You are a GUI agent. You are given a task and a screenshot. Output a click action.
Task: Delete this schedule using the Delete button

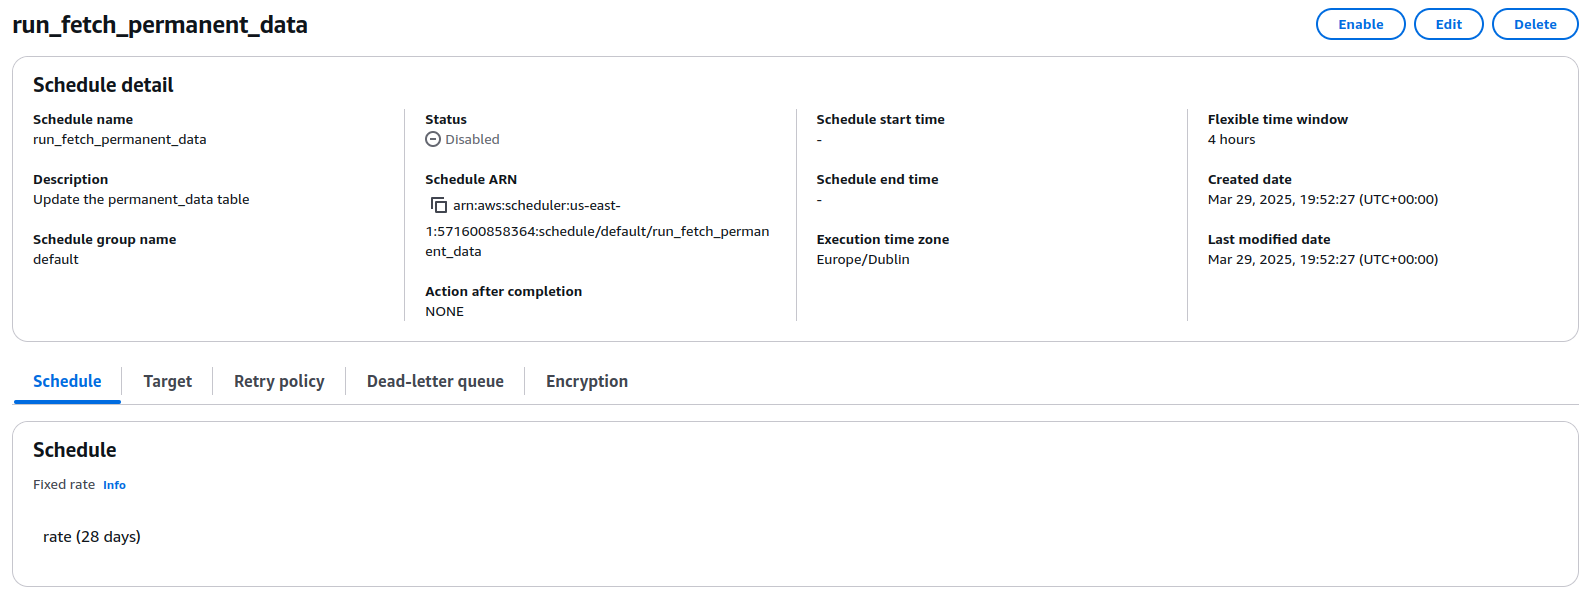1535,24
